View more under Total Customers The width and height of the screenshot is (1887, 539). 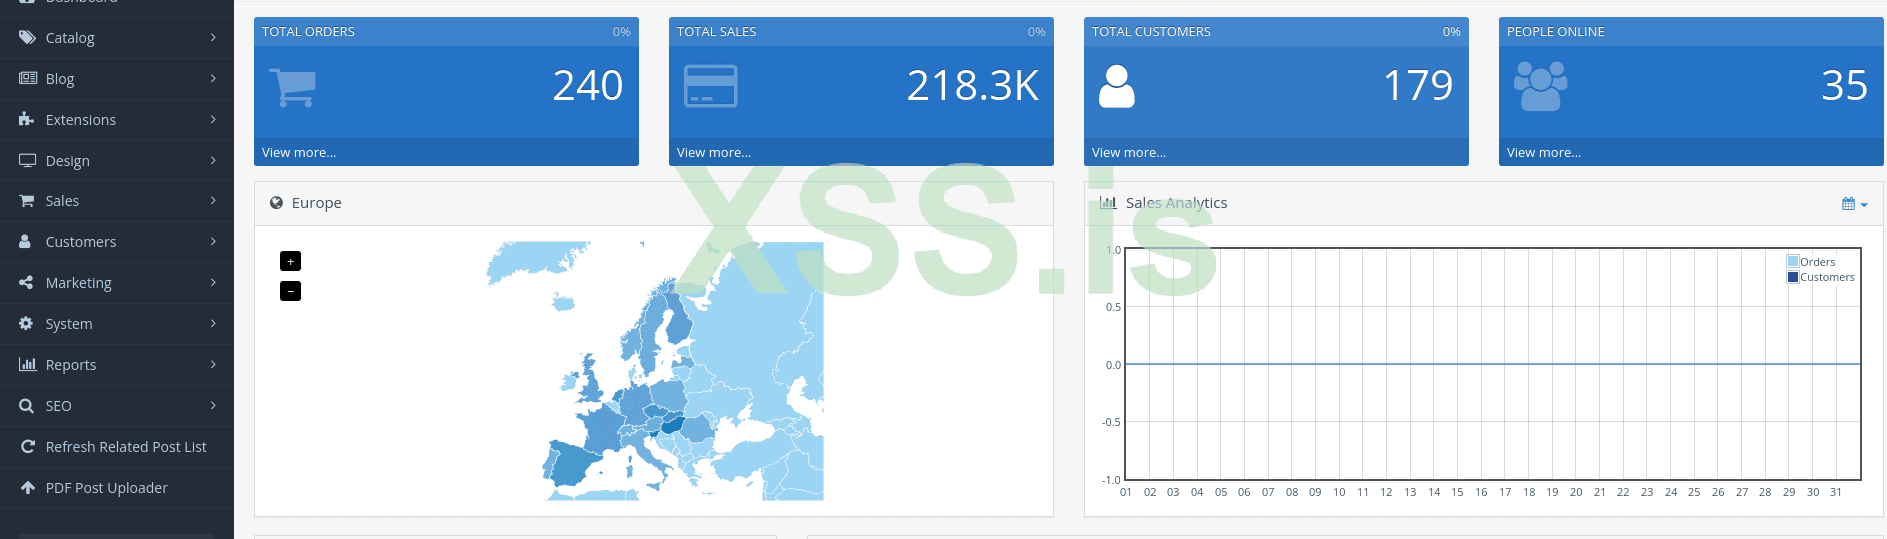(1129, 153)
